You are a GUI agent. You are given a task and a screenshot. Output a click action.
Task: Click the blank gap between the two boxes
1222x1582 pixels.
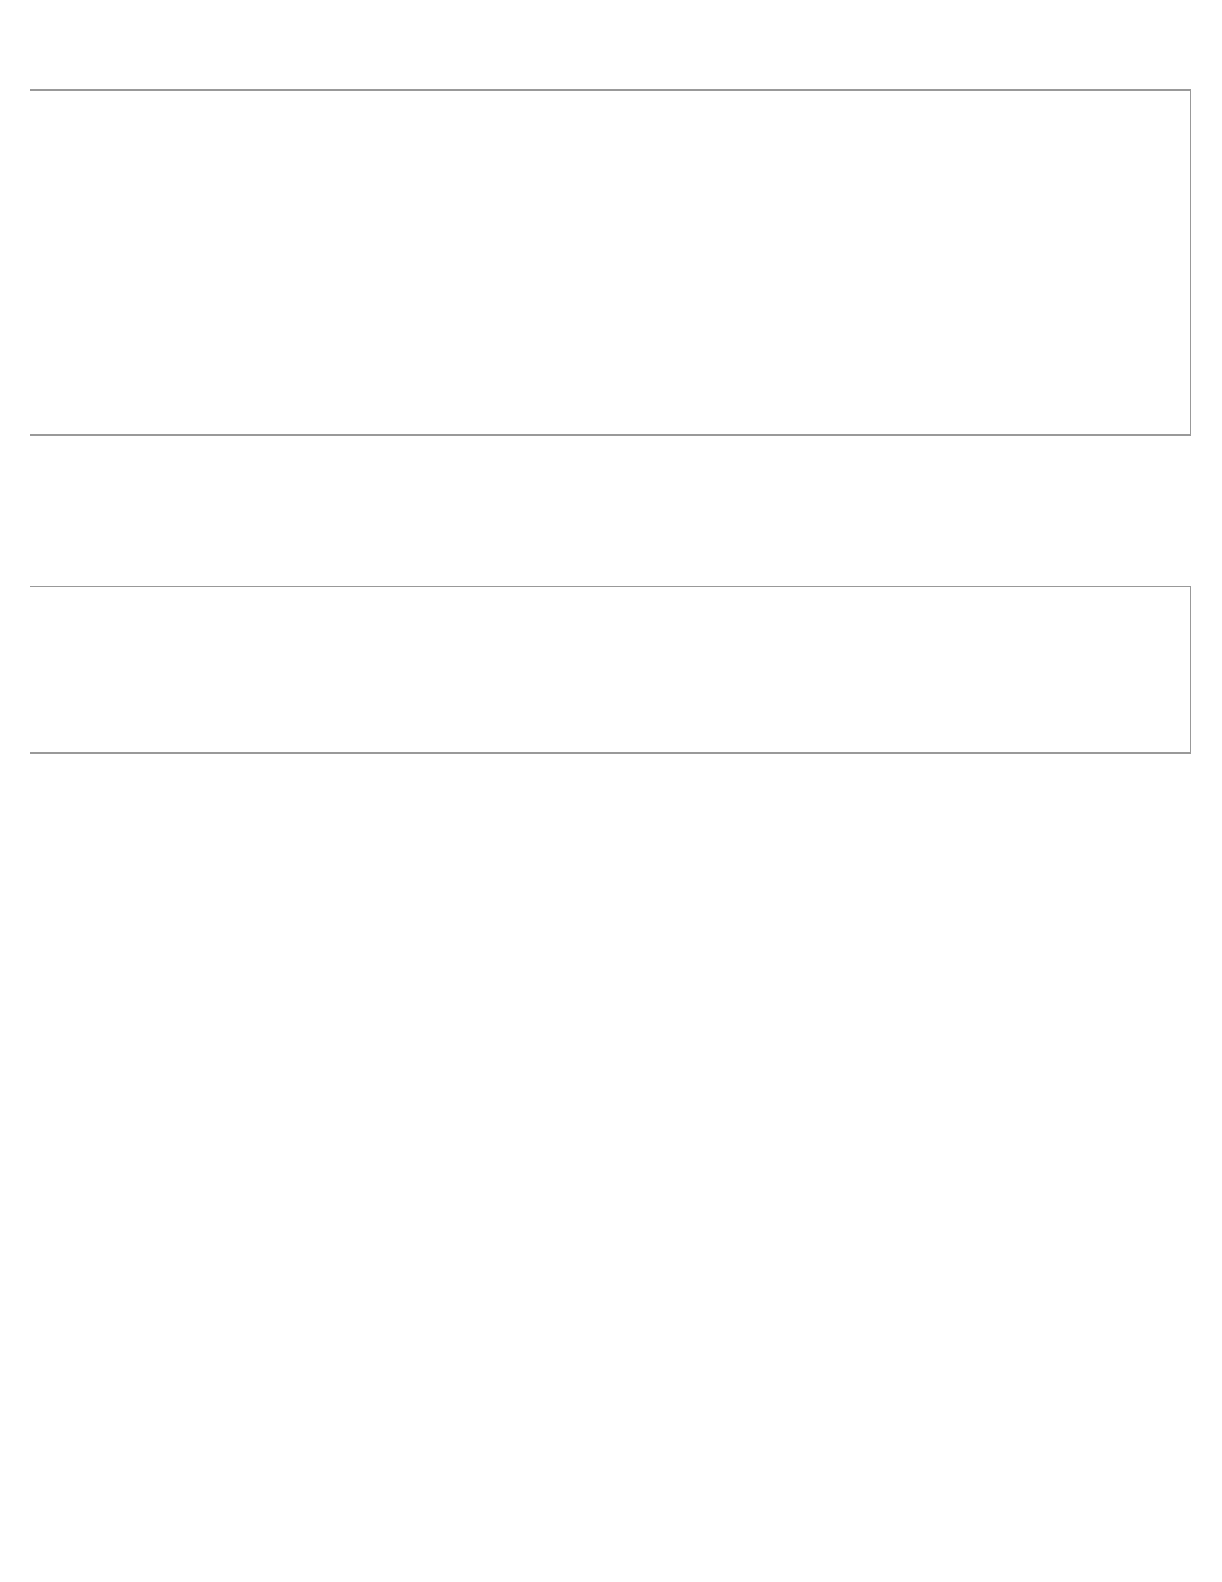coord(610,510)
